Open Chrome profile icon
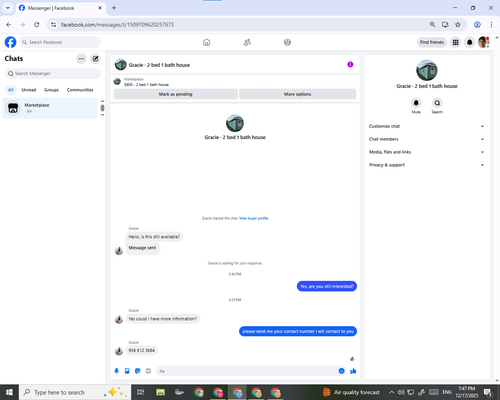 click(x=477, y=24)
